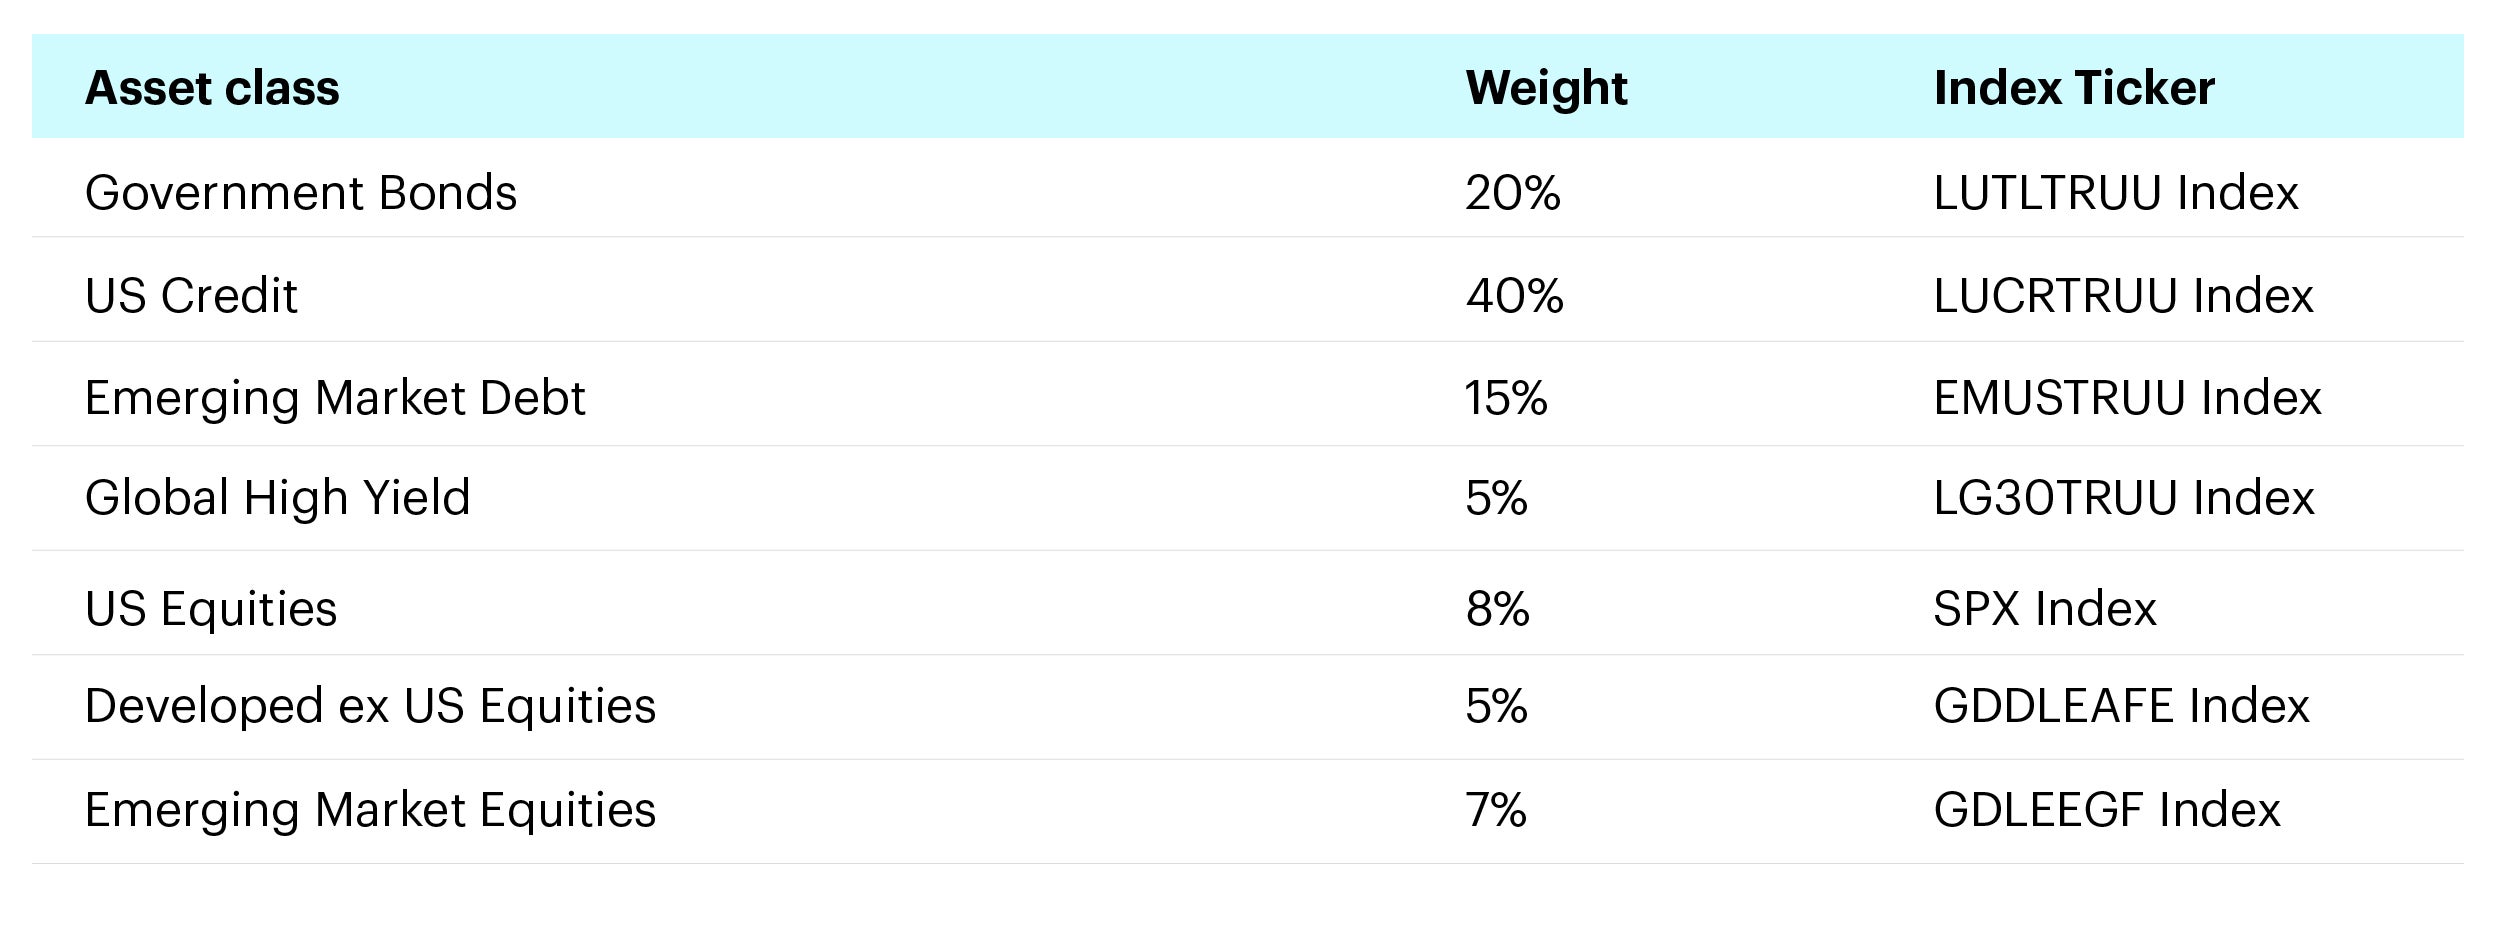Select the Index Ticker column header
The height and width of the screenshot is (931, 2496).
(x=2074, y=88)
